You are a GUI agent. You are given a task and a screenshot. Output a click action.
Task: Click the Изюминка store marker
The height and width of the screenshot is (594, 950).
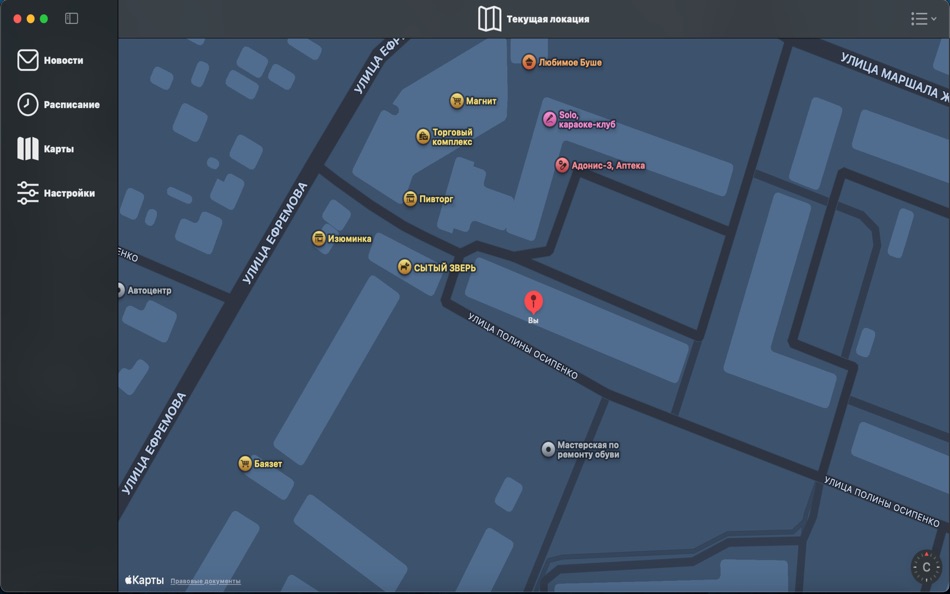pos(319,238)
